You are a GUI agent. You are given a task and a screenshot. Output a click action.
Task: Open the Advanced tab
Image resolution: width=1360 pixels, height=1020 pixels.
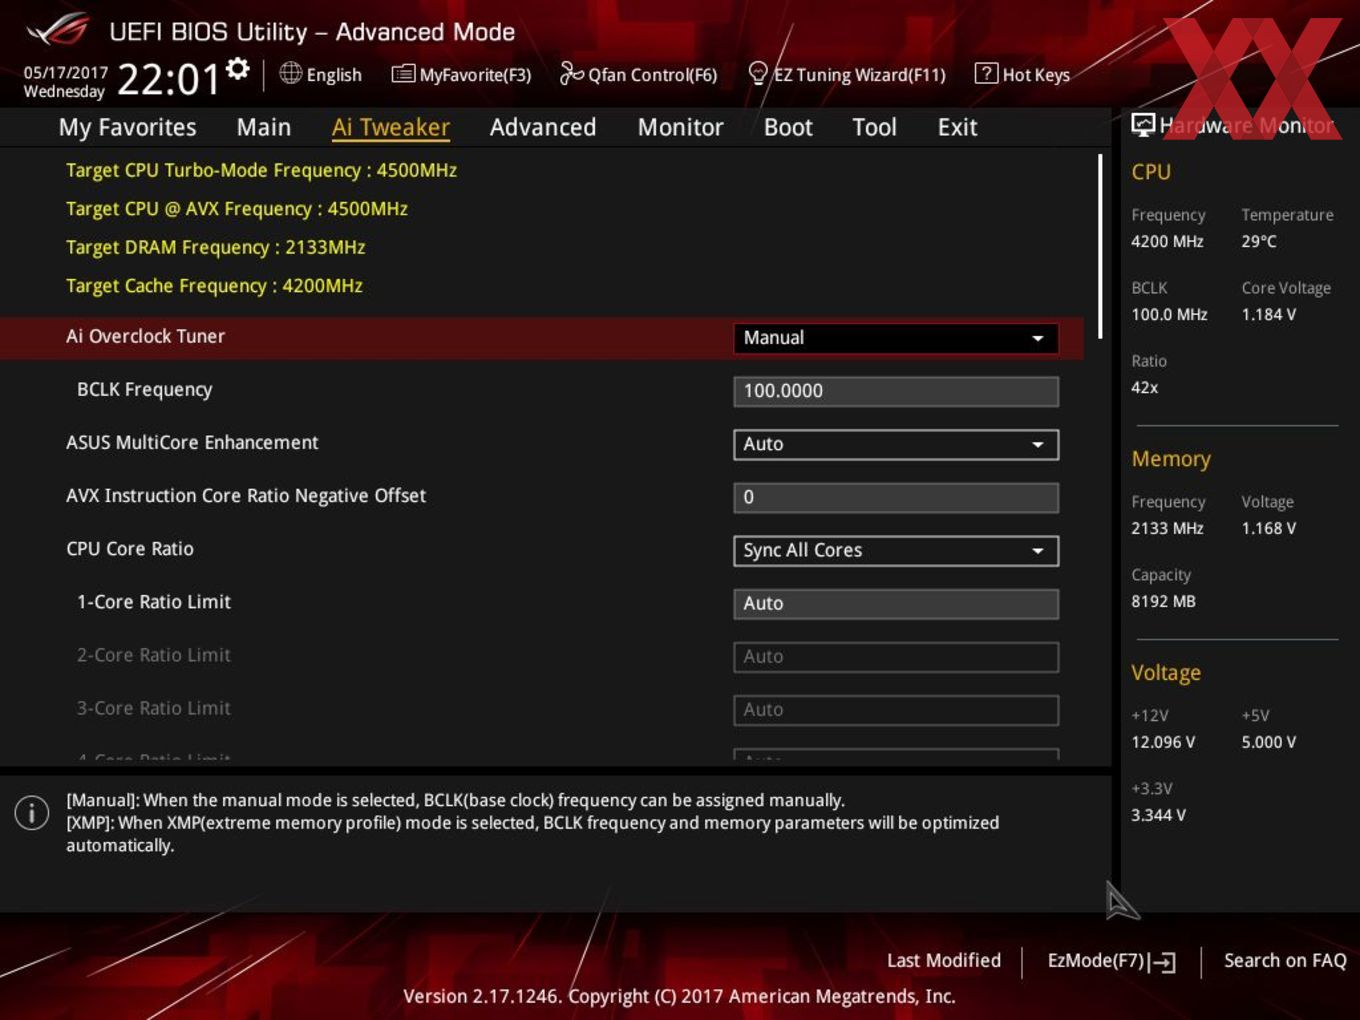[x=543, y=127]
